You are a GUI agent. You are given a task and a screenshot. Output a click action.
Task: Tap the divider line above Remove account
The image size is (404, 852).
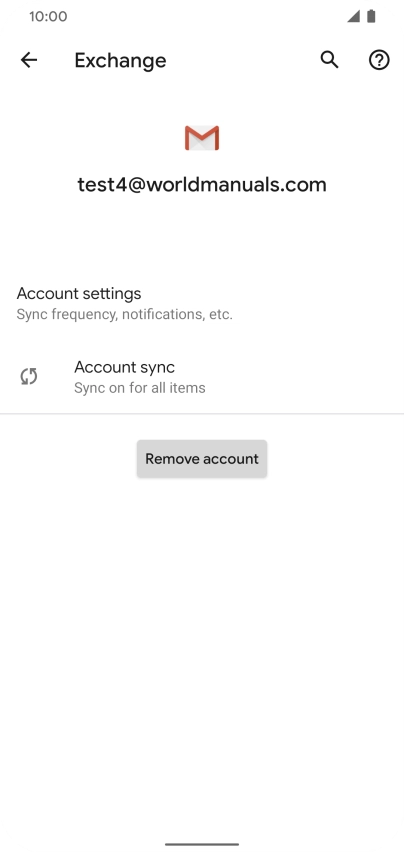[x=202, y=414]
